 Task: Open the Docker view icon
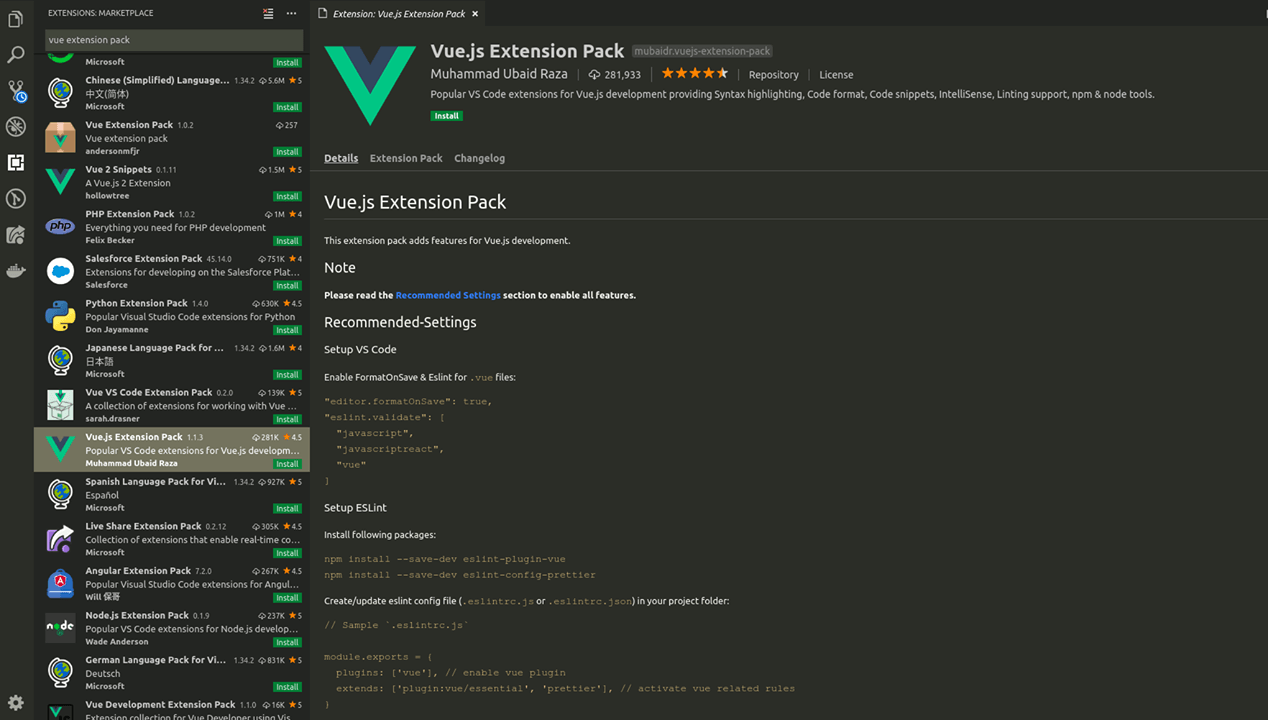tap(15, 271)
